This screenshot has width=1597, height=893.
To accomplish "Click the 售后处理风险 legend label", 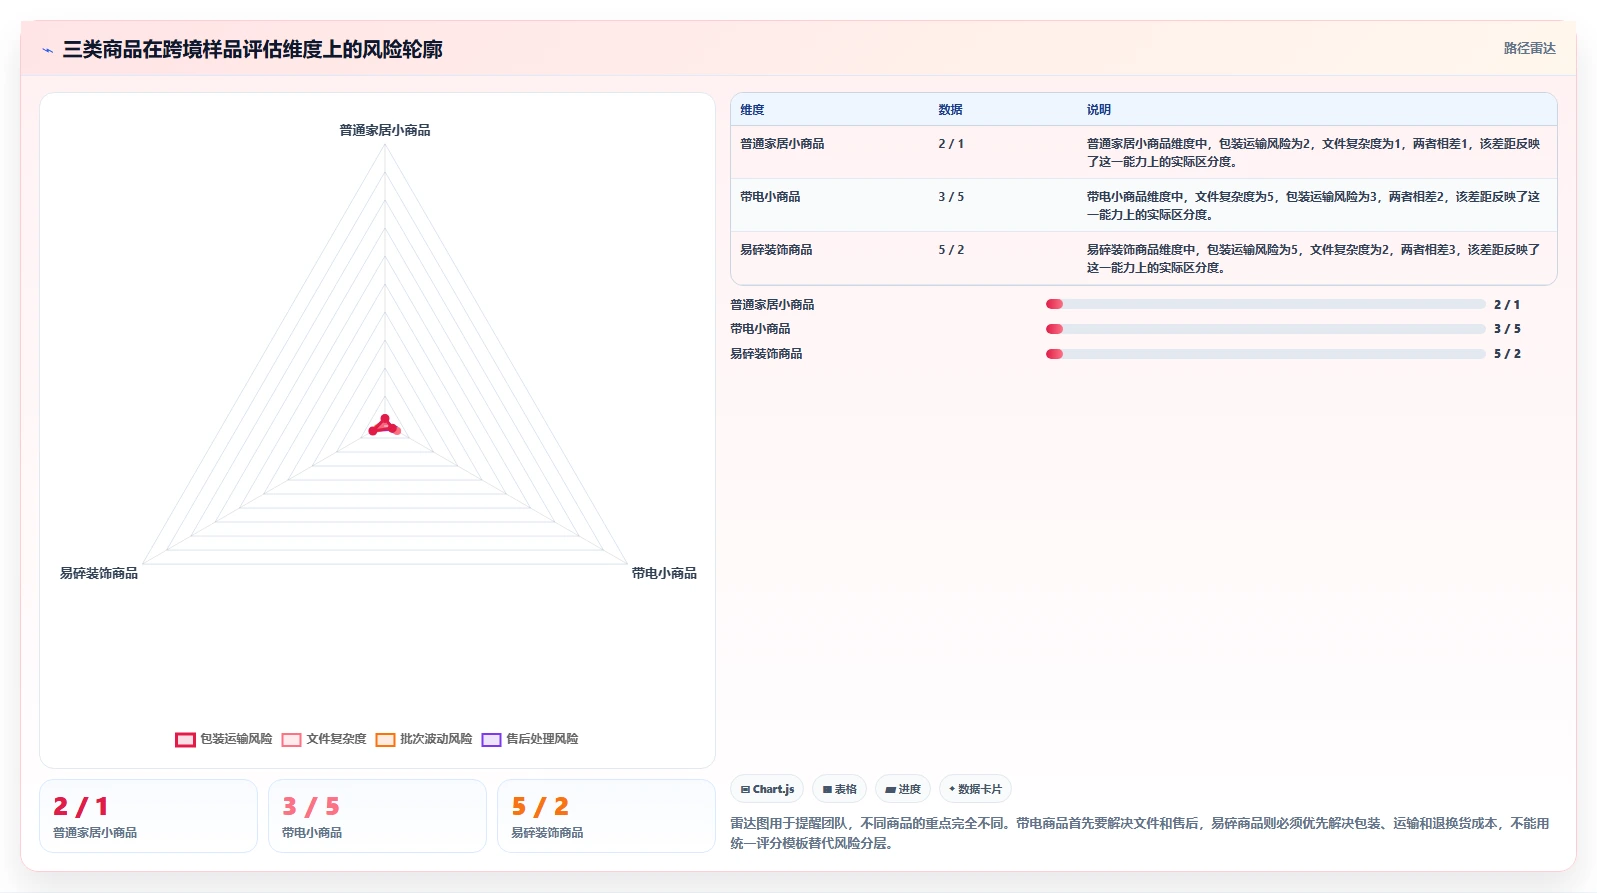I will [x=542, y=739].
